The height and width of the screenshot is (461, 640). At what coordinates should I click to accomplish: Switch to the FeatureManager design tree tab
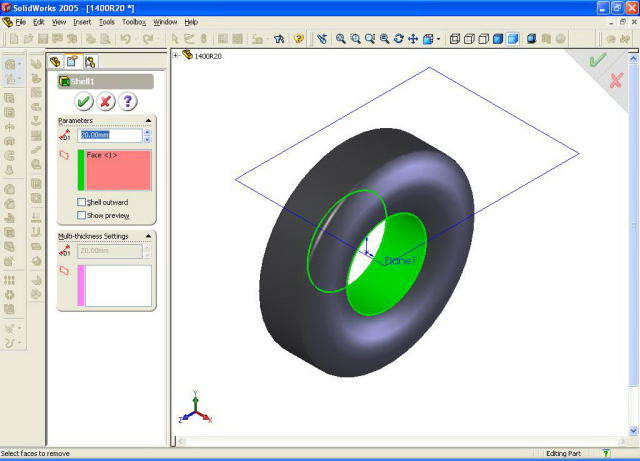(56, 62)
